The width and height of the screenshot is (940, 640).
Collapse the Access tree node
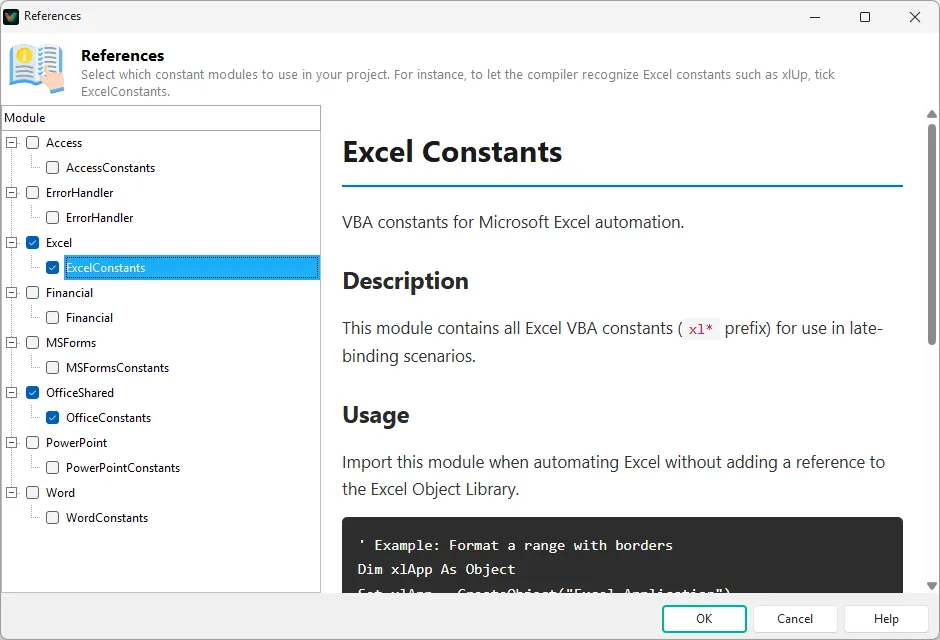[11, 143]
